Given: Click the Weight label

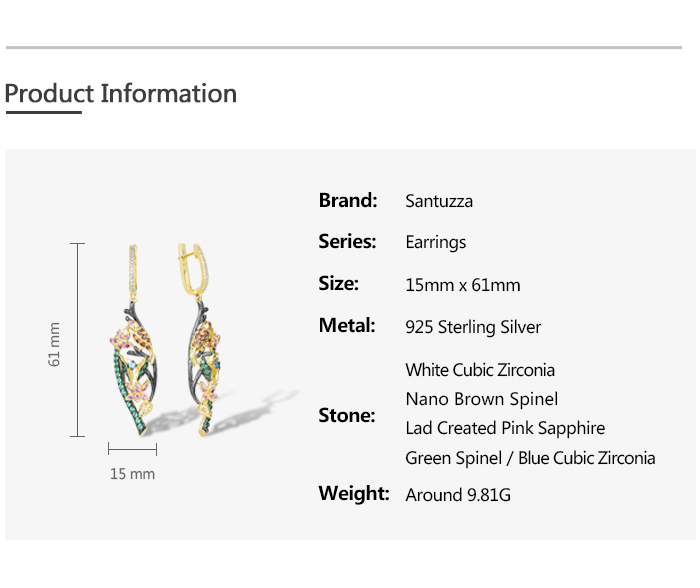Looking at the screenshot, I should click(x=353, y=494).
